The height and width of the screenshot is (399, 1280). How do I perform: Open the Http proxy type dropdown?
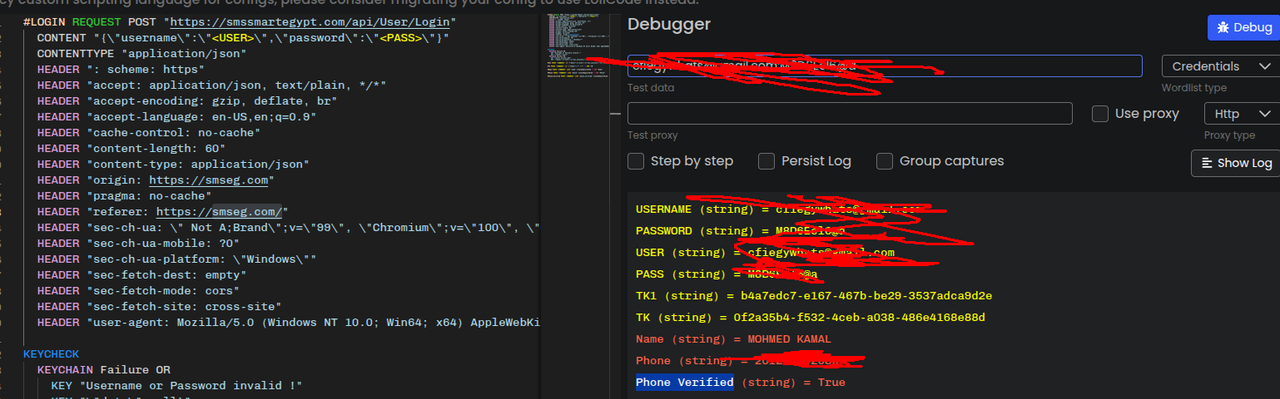pos(1241,114)
